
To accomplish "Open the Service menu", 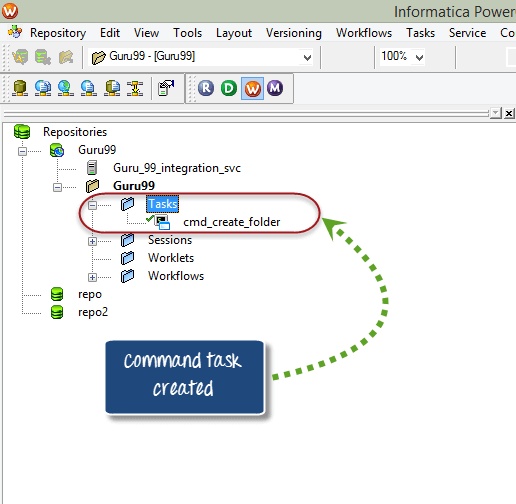I will [x=467, y=33].
